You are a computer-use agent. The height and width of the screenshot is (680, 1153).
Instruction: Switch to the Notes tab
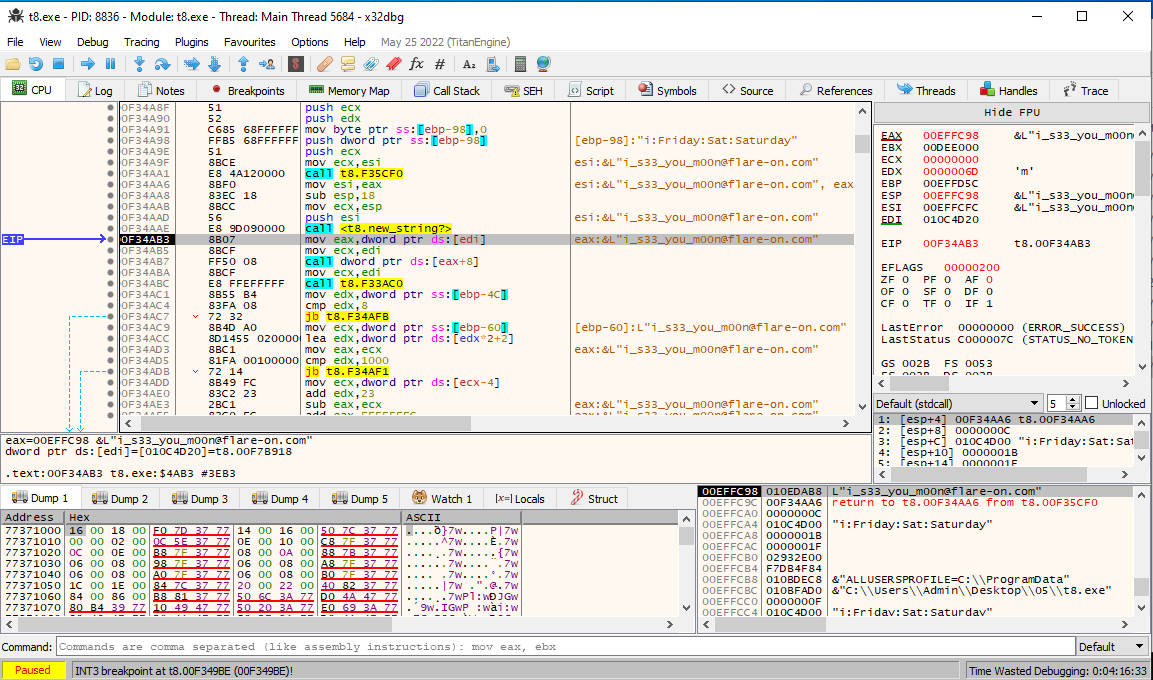(x=162, y=90)
